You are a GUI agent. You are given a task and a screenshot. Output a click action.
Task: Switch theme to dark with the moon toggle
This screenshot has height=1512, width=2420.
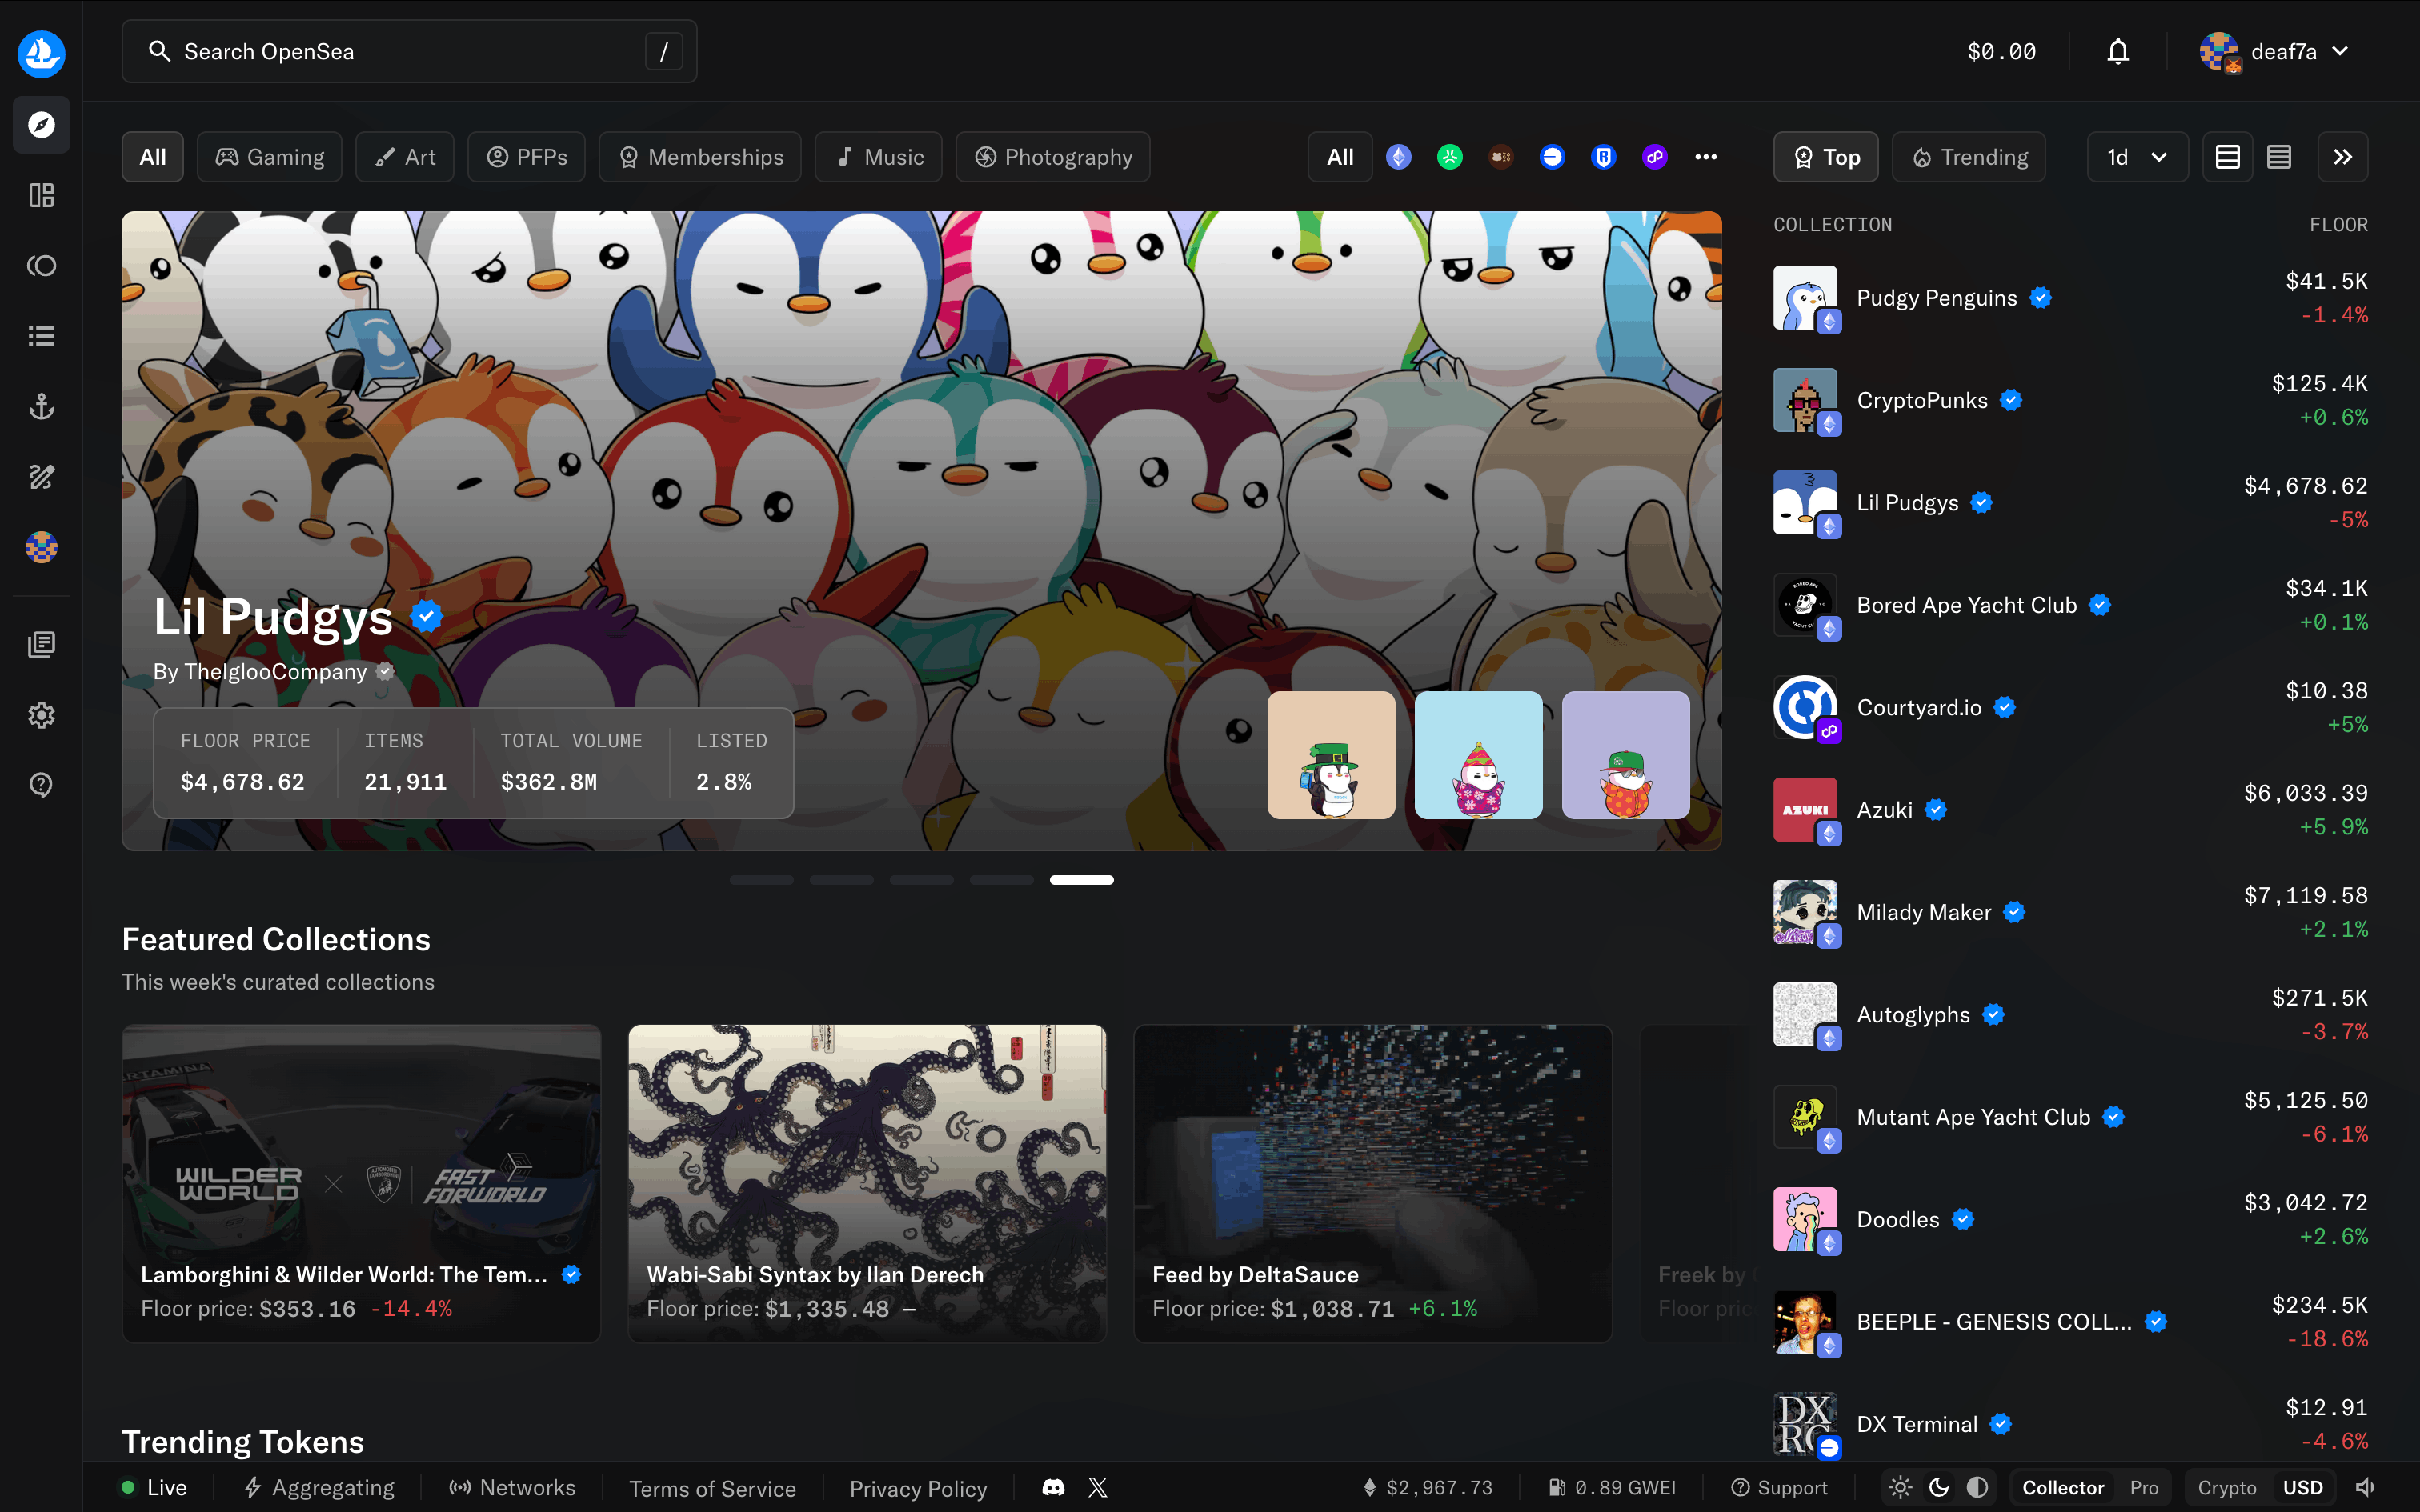pos(1940,1487)
